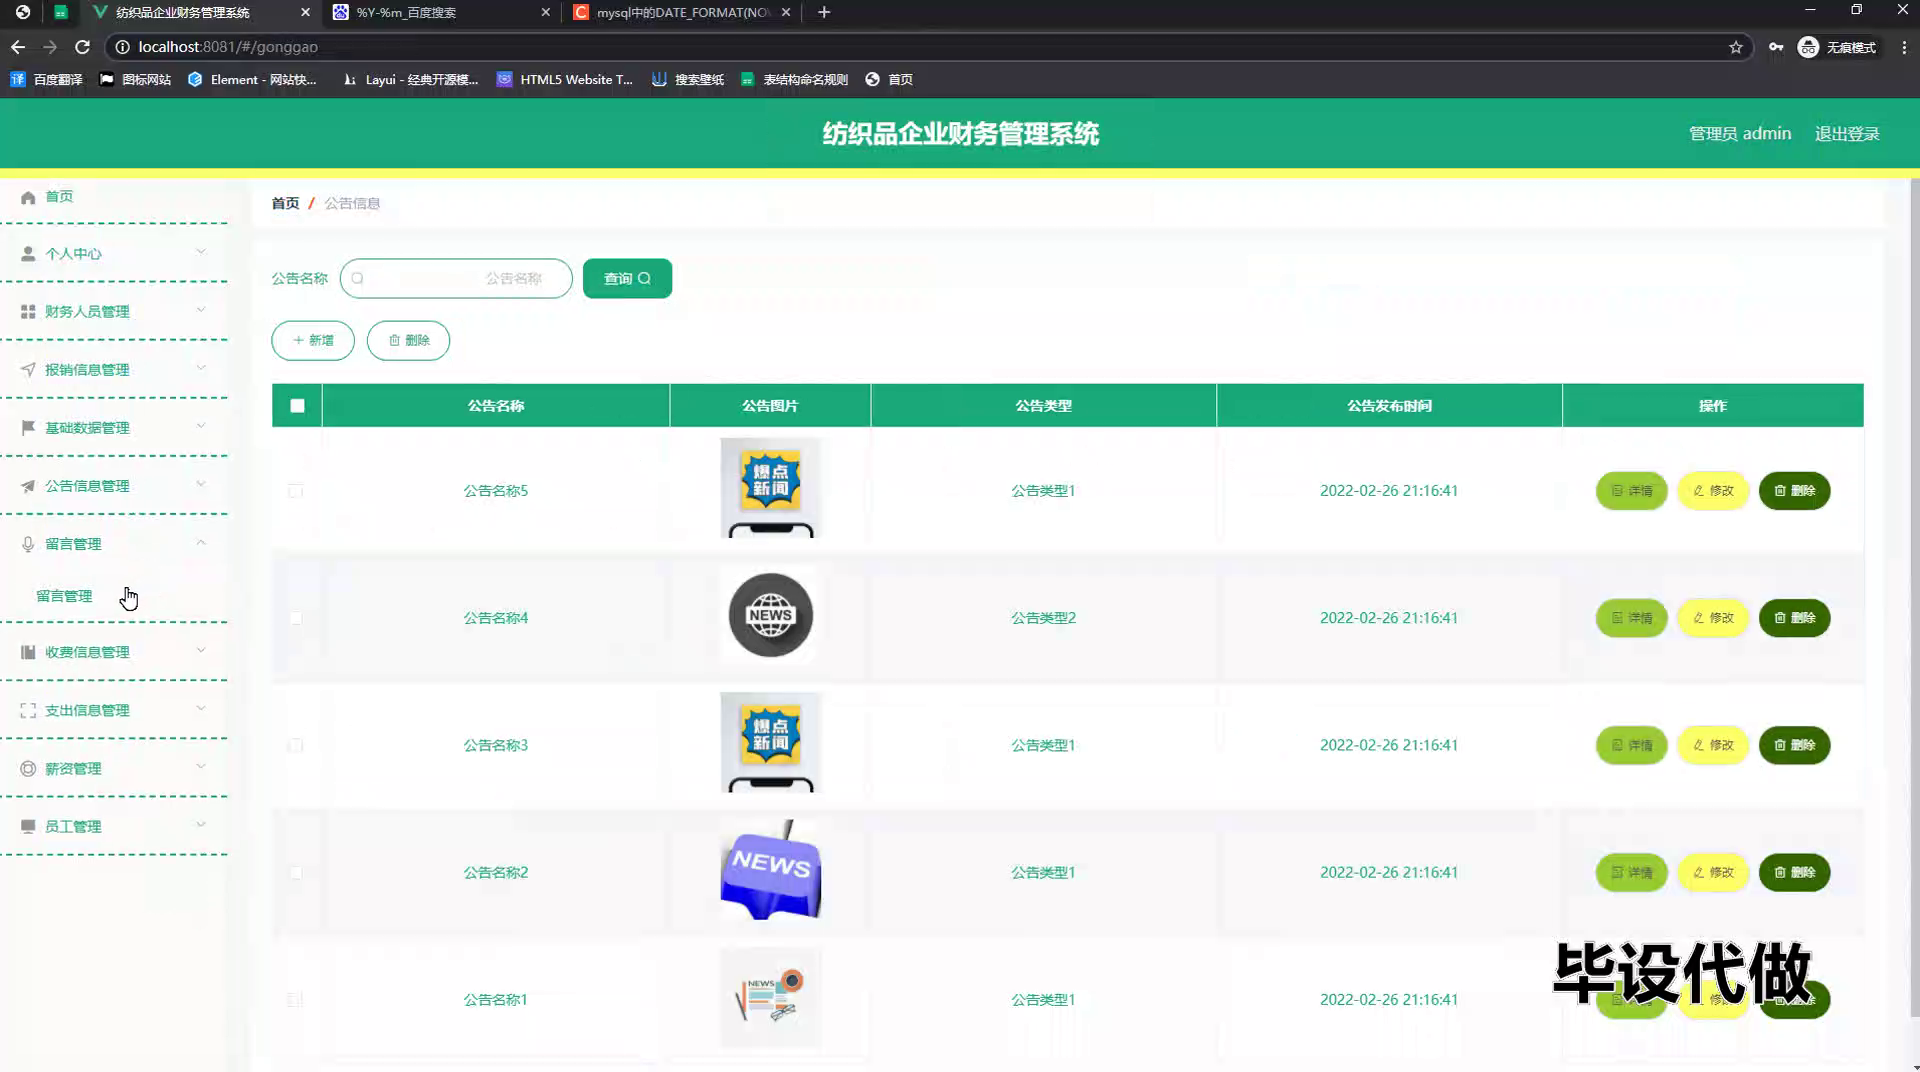Expand the 报销信息管理 menu chevron

[201, 368]
